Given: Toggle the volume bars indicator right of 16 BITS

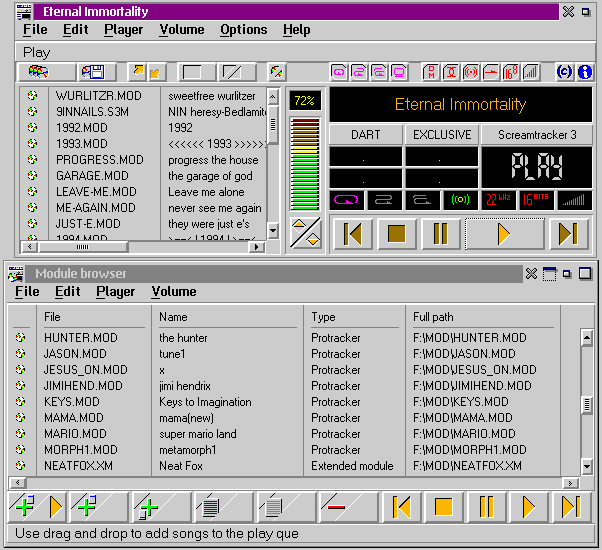Looking at the screenshot, I should (574, 200).
